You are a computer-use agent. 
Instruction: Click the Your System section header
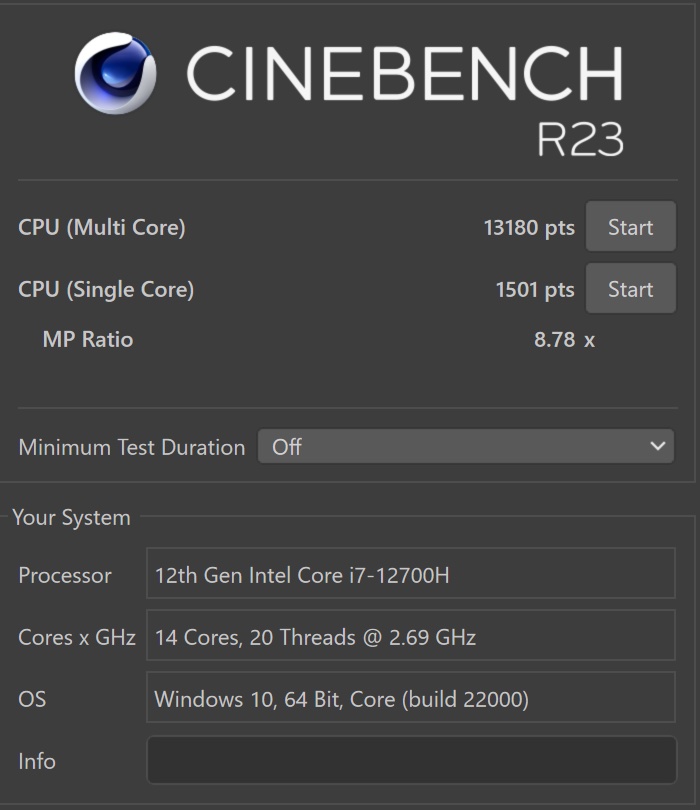tap(71, 518)
